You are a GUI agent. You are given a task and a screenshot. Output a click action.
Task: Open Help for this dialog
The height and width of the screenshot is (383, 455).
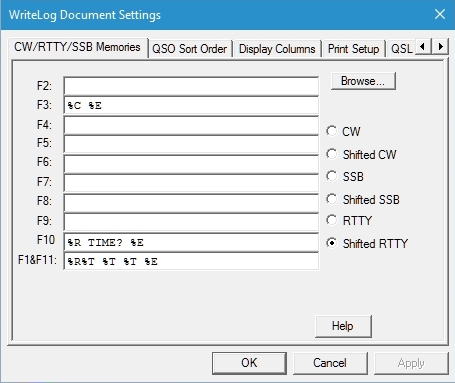click(343, 326)
